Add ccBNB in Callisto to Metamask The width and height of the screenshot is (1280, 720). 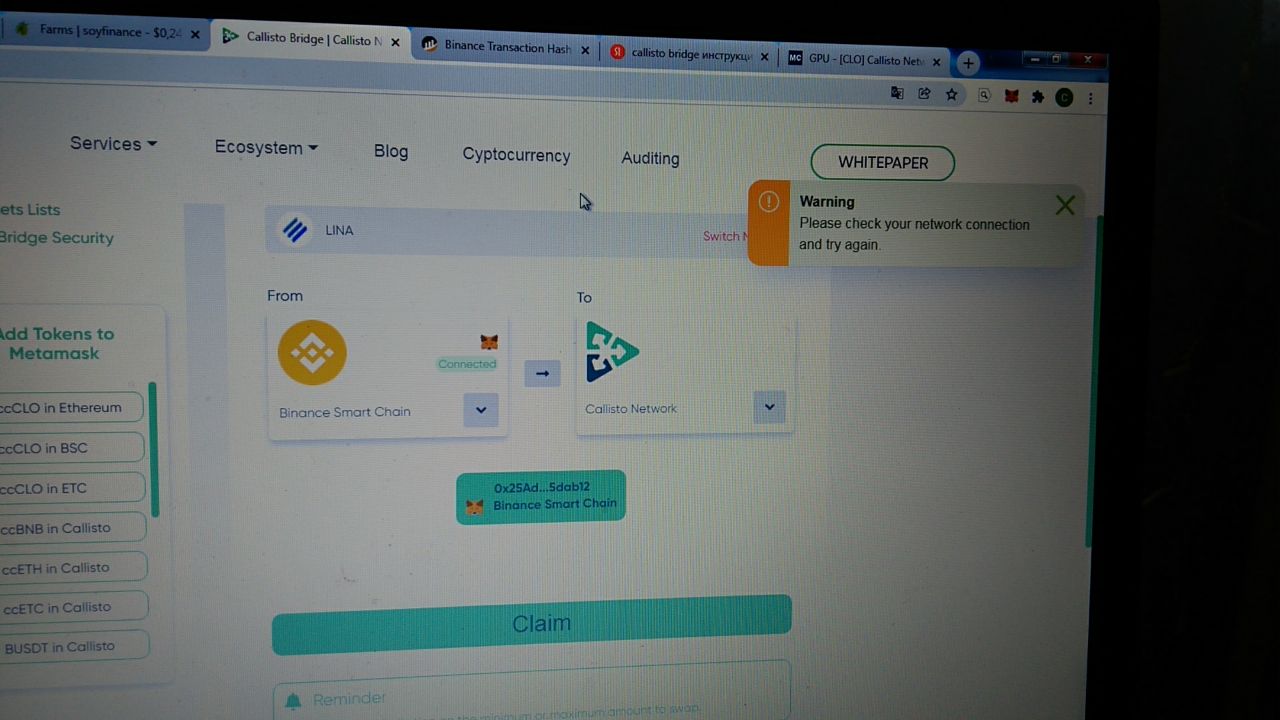click(x=73, y=527)
